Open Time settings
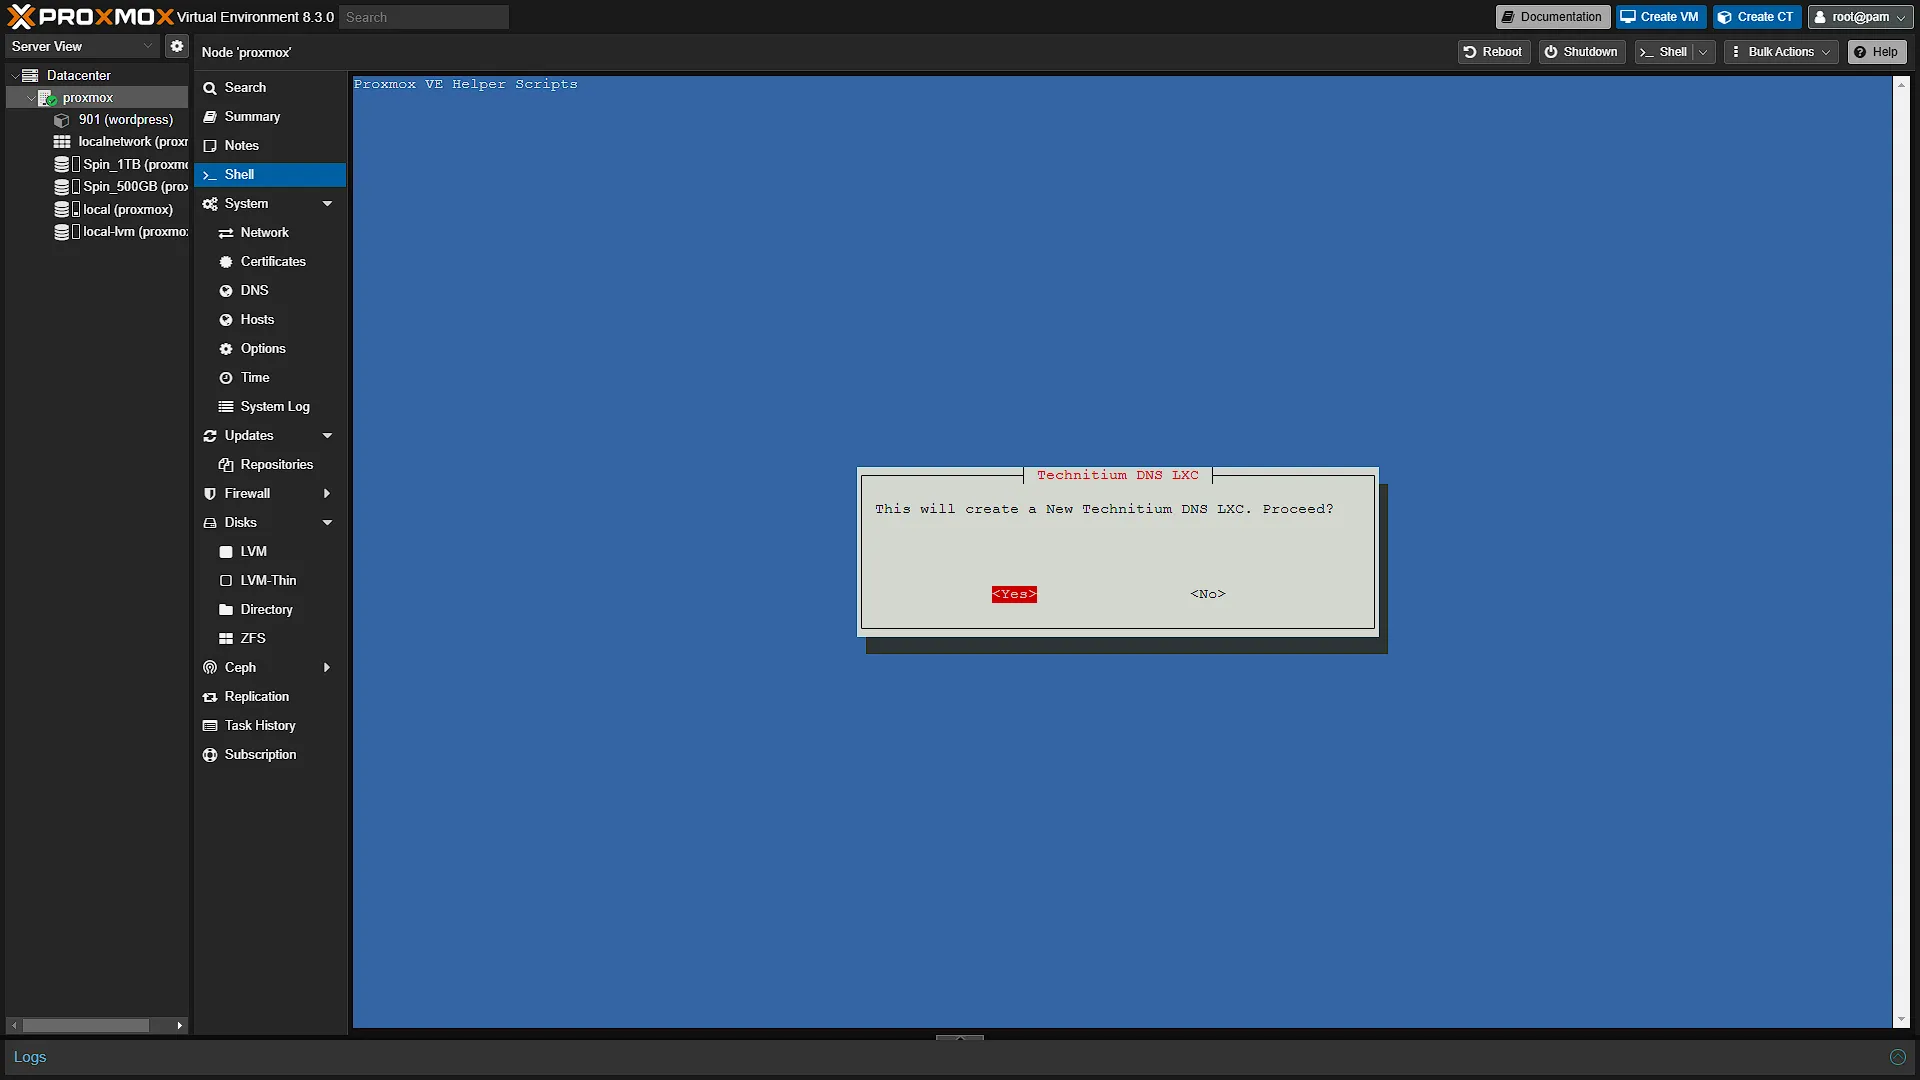 point(270,378)
